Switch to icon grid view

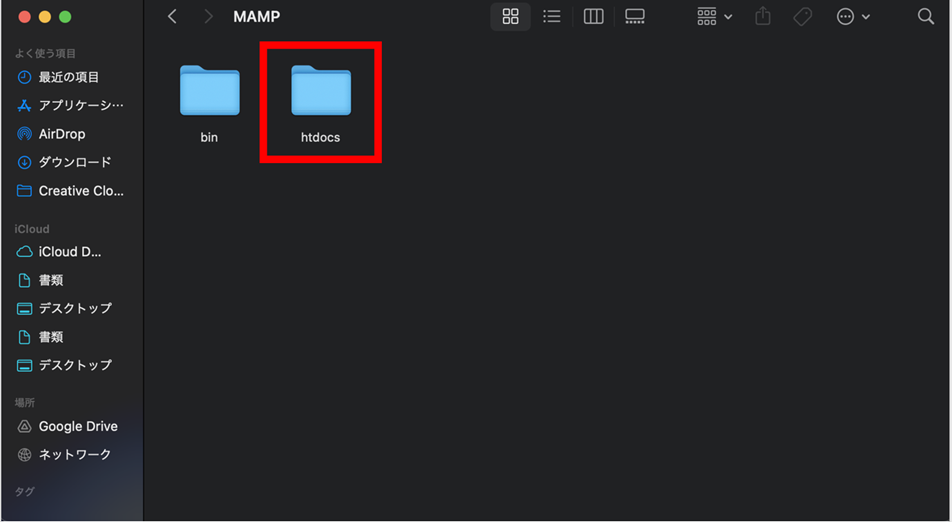tap(511, 16)
